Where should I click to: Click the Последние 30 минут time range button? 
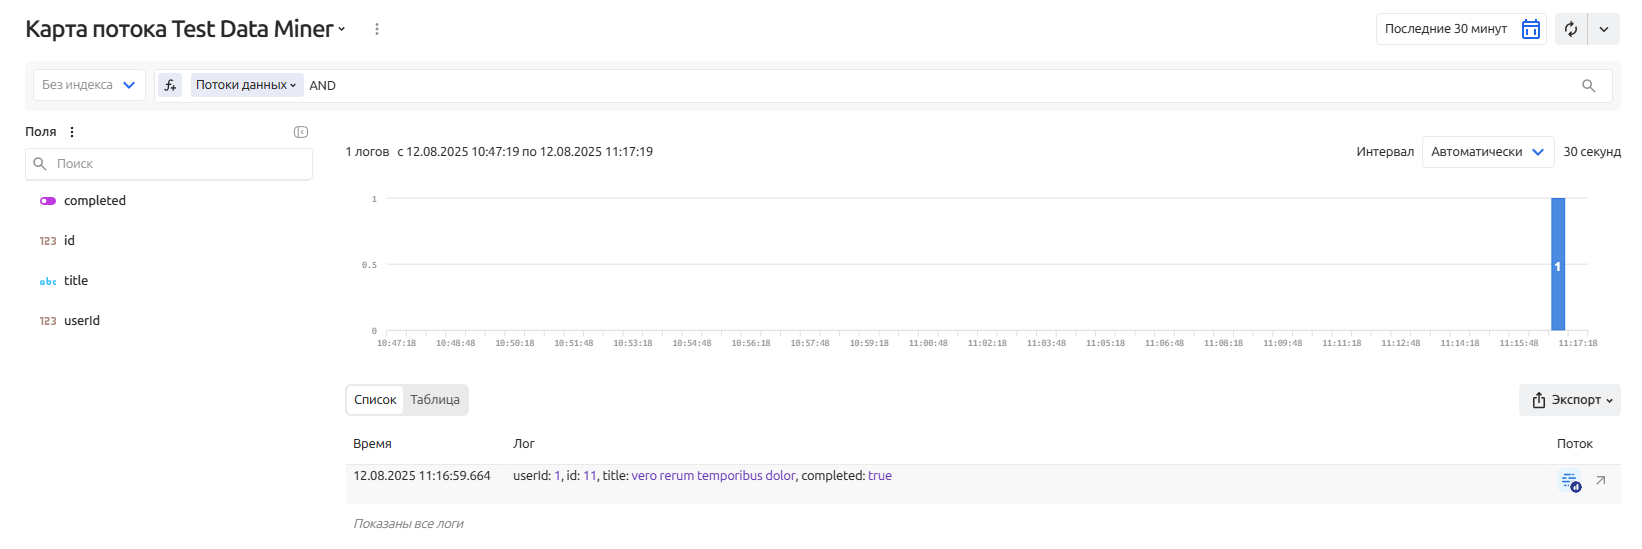(x=1446, y=29)
